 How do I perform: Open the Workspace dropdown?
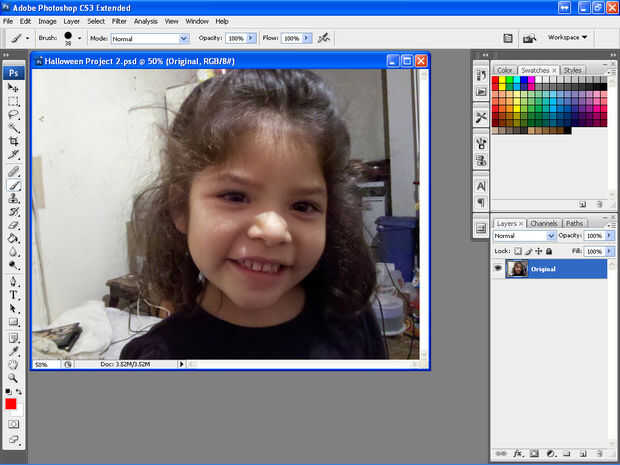(x=567, y=37)
